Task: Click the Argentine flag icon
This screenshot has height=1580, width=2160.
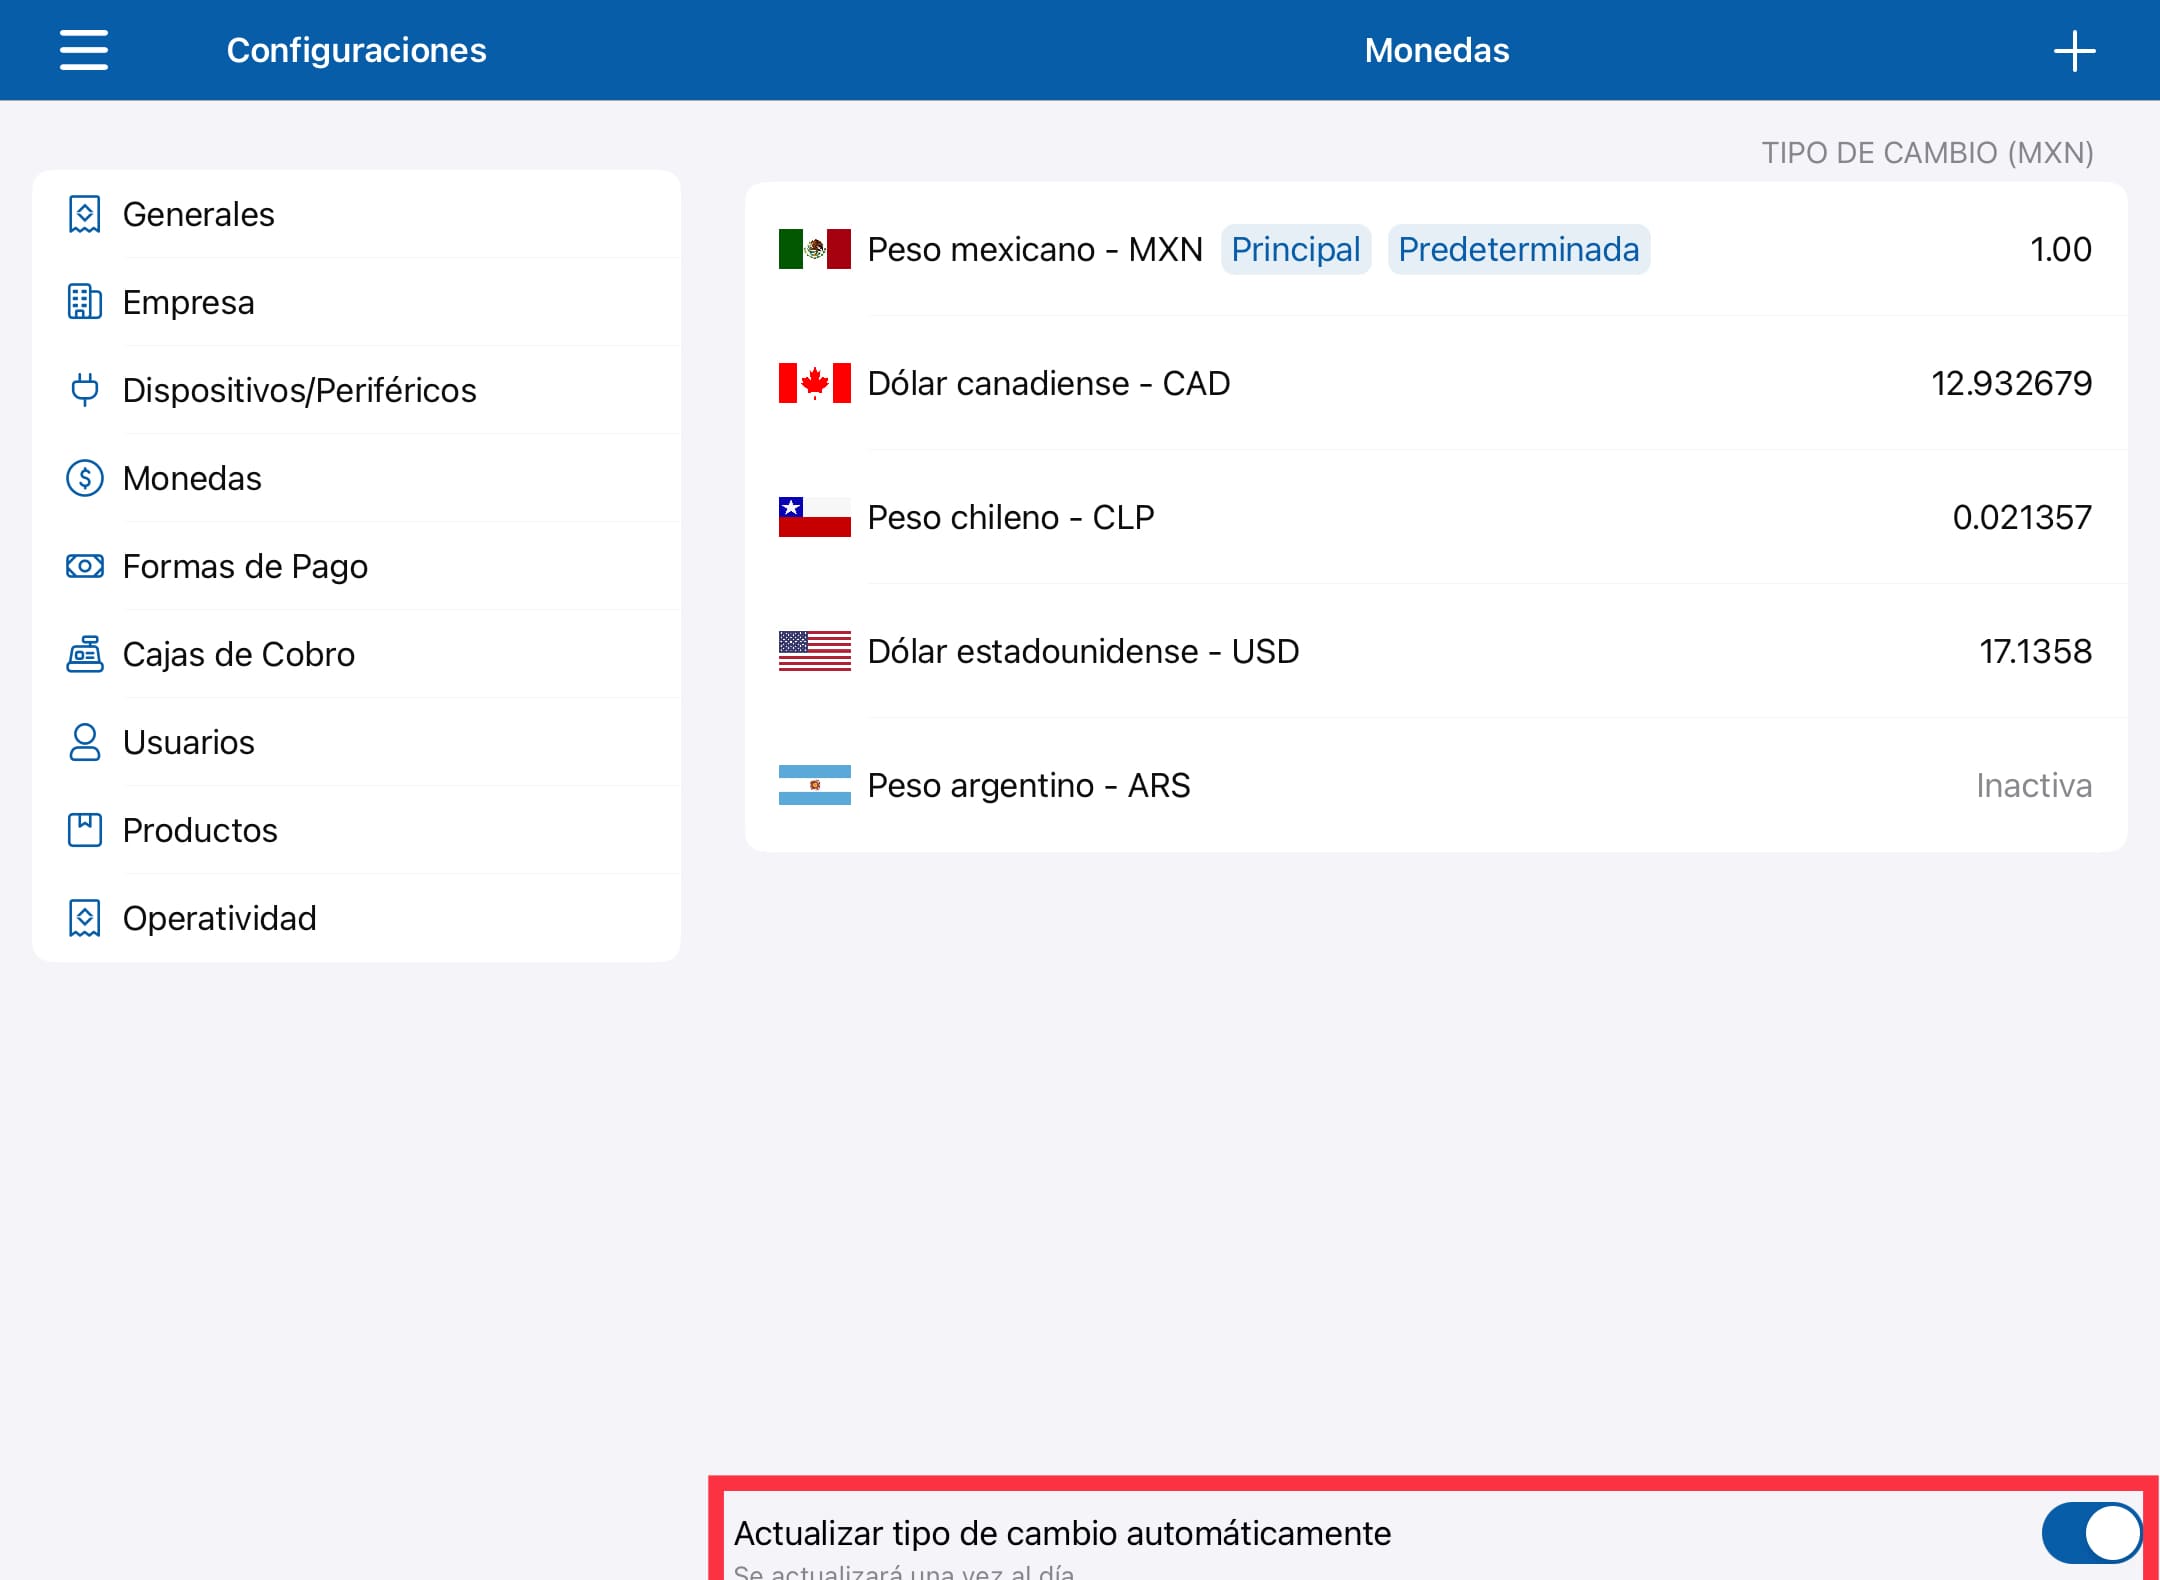Action: click(815, 785)
